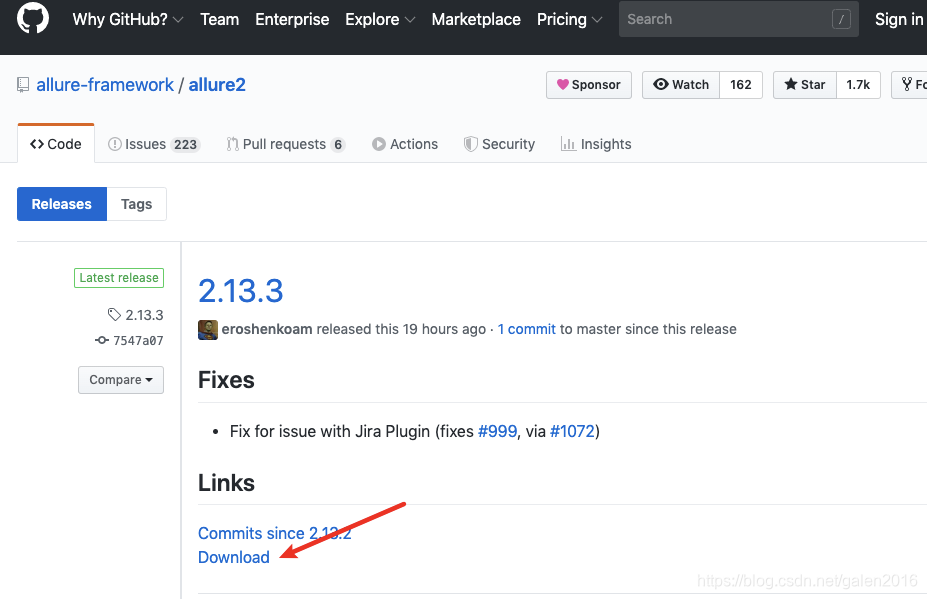Click the Sponsor button
927x599 pixels.
(589, 85)
